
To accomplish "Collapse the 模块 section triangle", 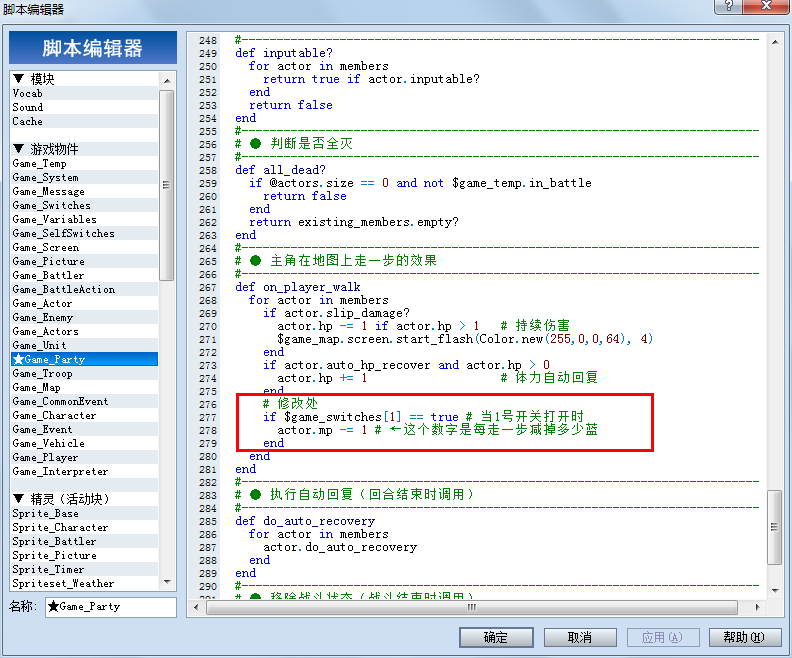I will click(19, 79).
